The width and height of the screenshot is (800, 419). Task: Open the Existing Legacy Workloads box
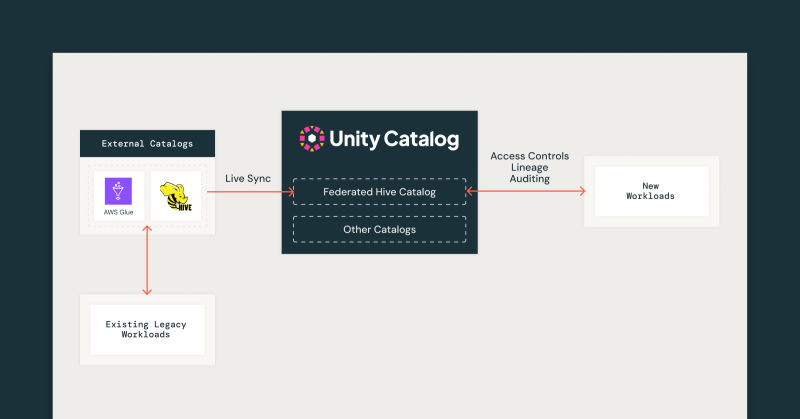point(147,330)
